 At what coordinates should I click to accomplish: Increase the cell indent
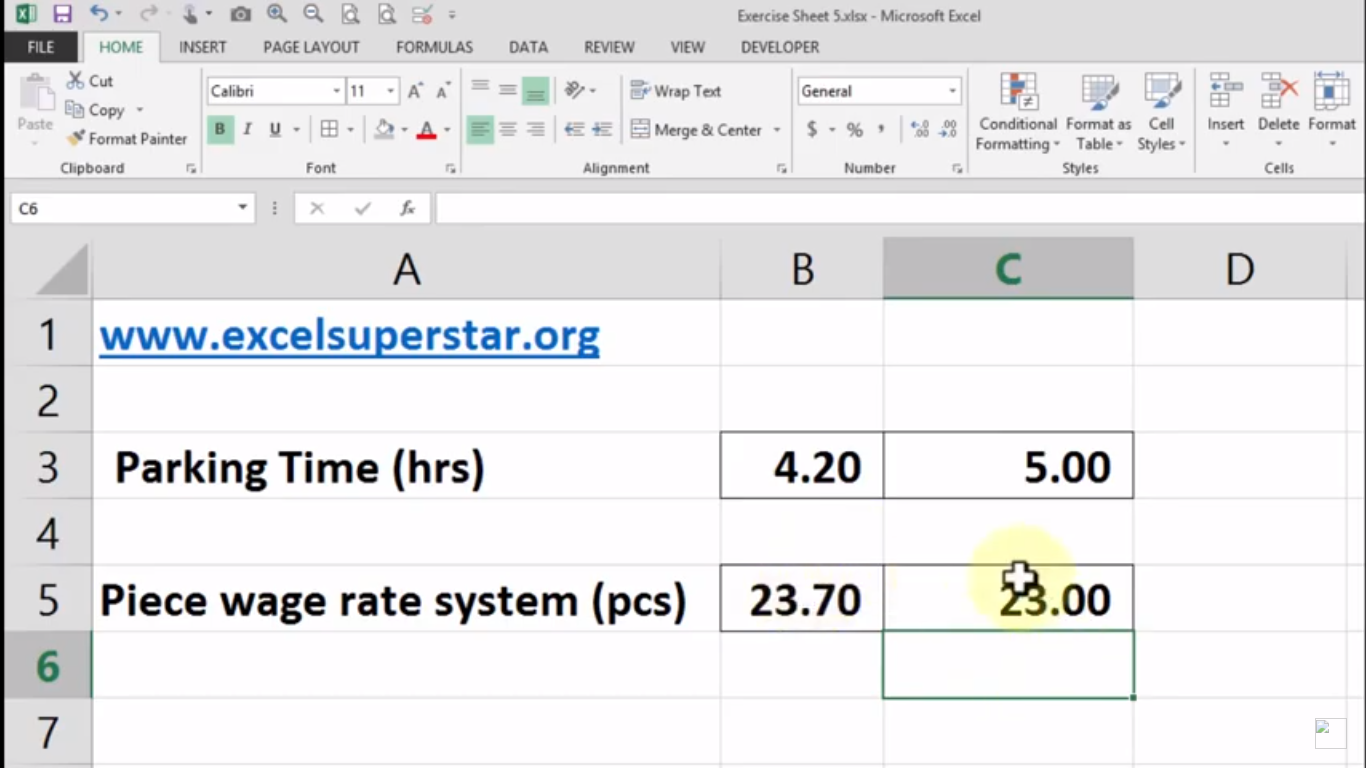coord(602,129)
